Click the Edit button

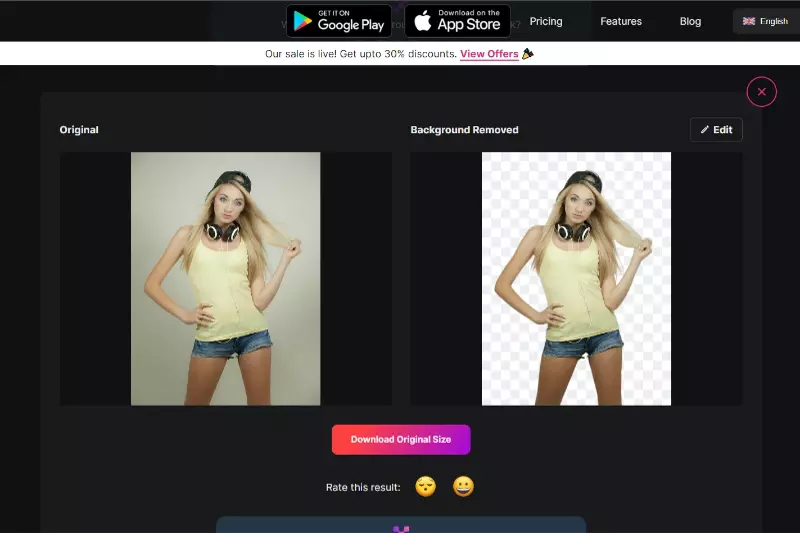(x=716, y=130)
